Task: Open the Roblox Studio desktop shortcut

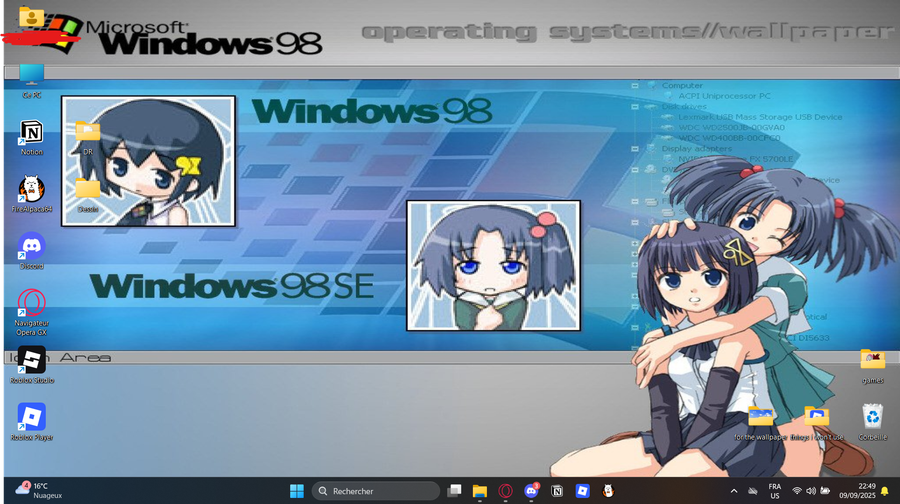Action: [x=32, y=365]
